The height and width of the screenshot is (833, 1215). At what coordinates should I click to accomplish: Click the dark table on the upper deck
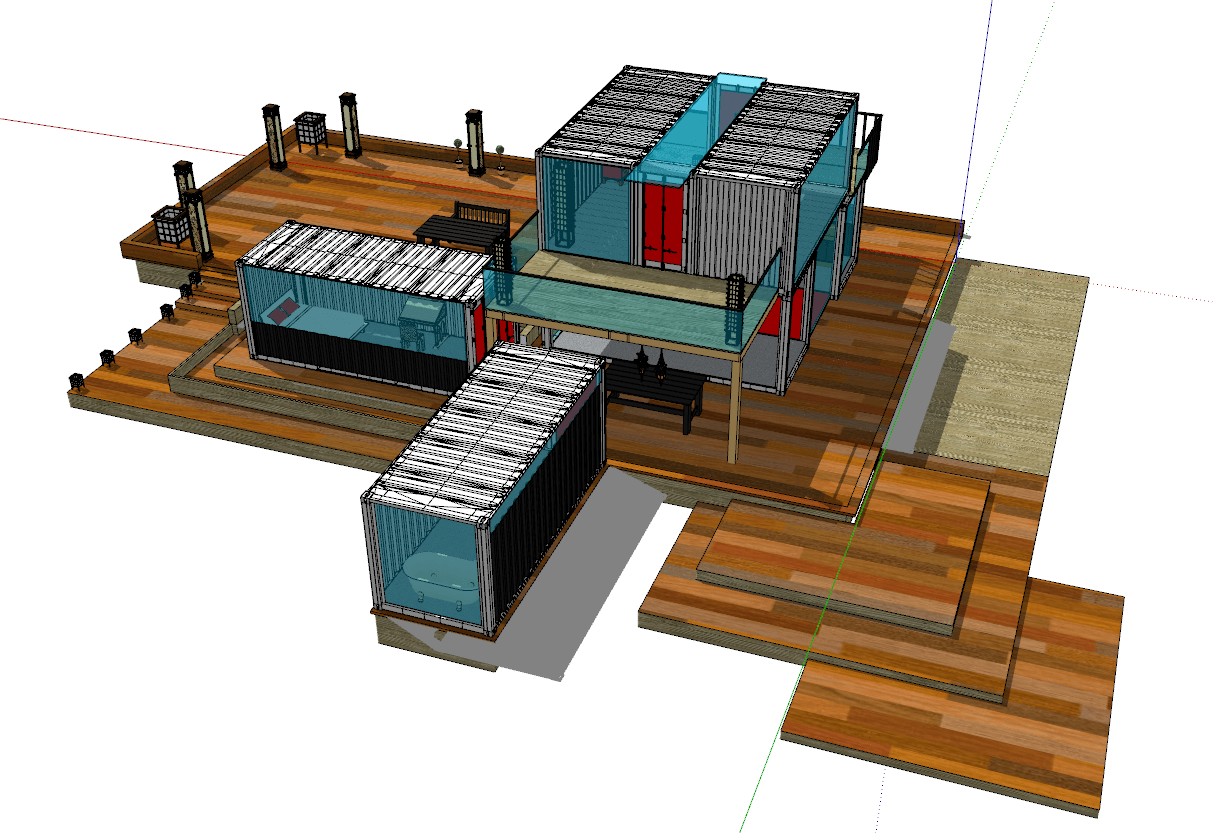(462, 231)
